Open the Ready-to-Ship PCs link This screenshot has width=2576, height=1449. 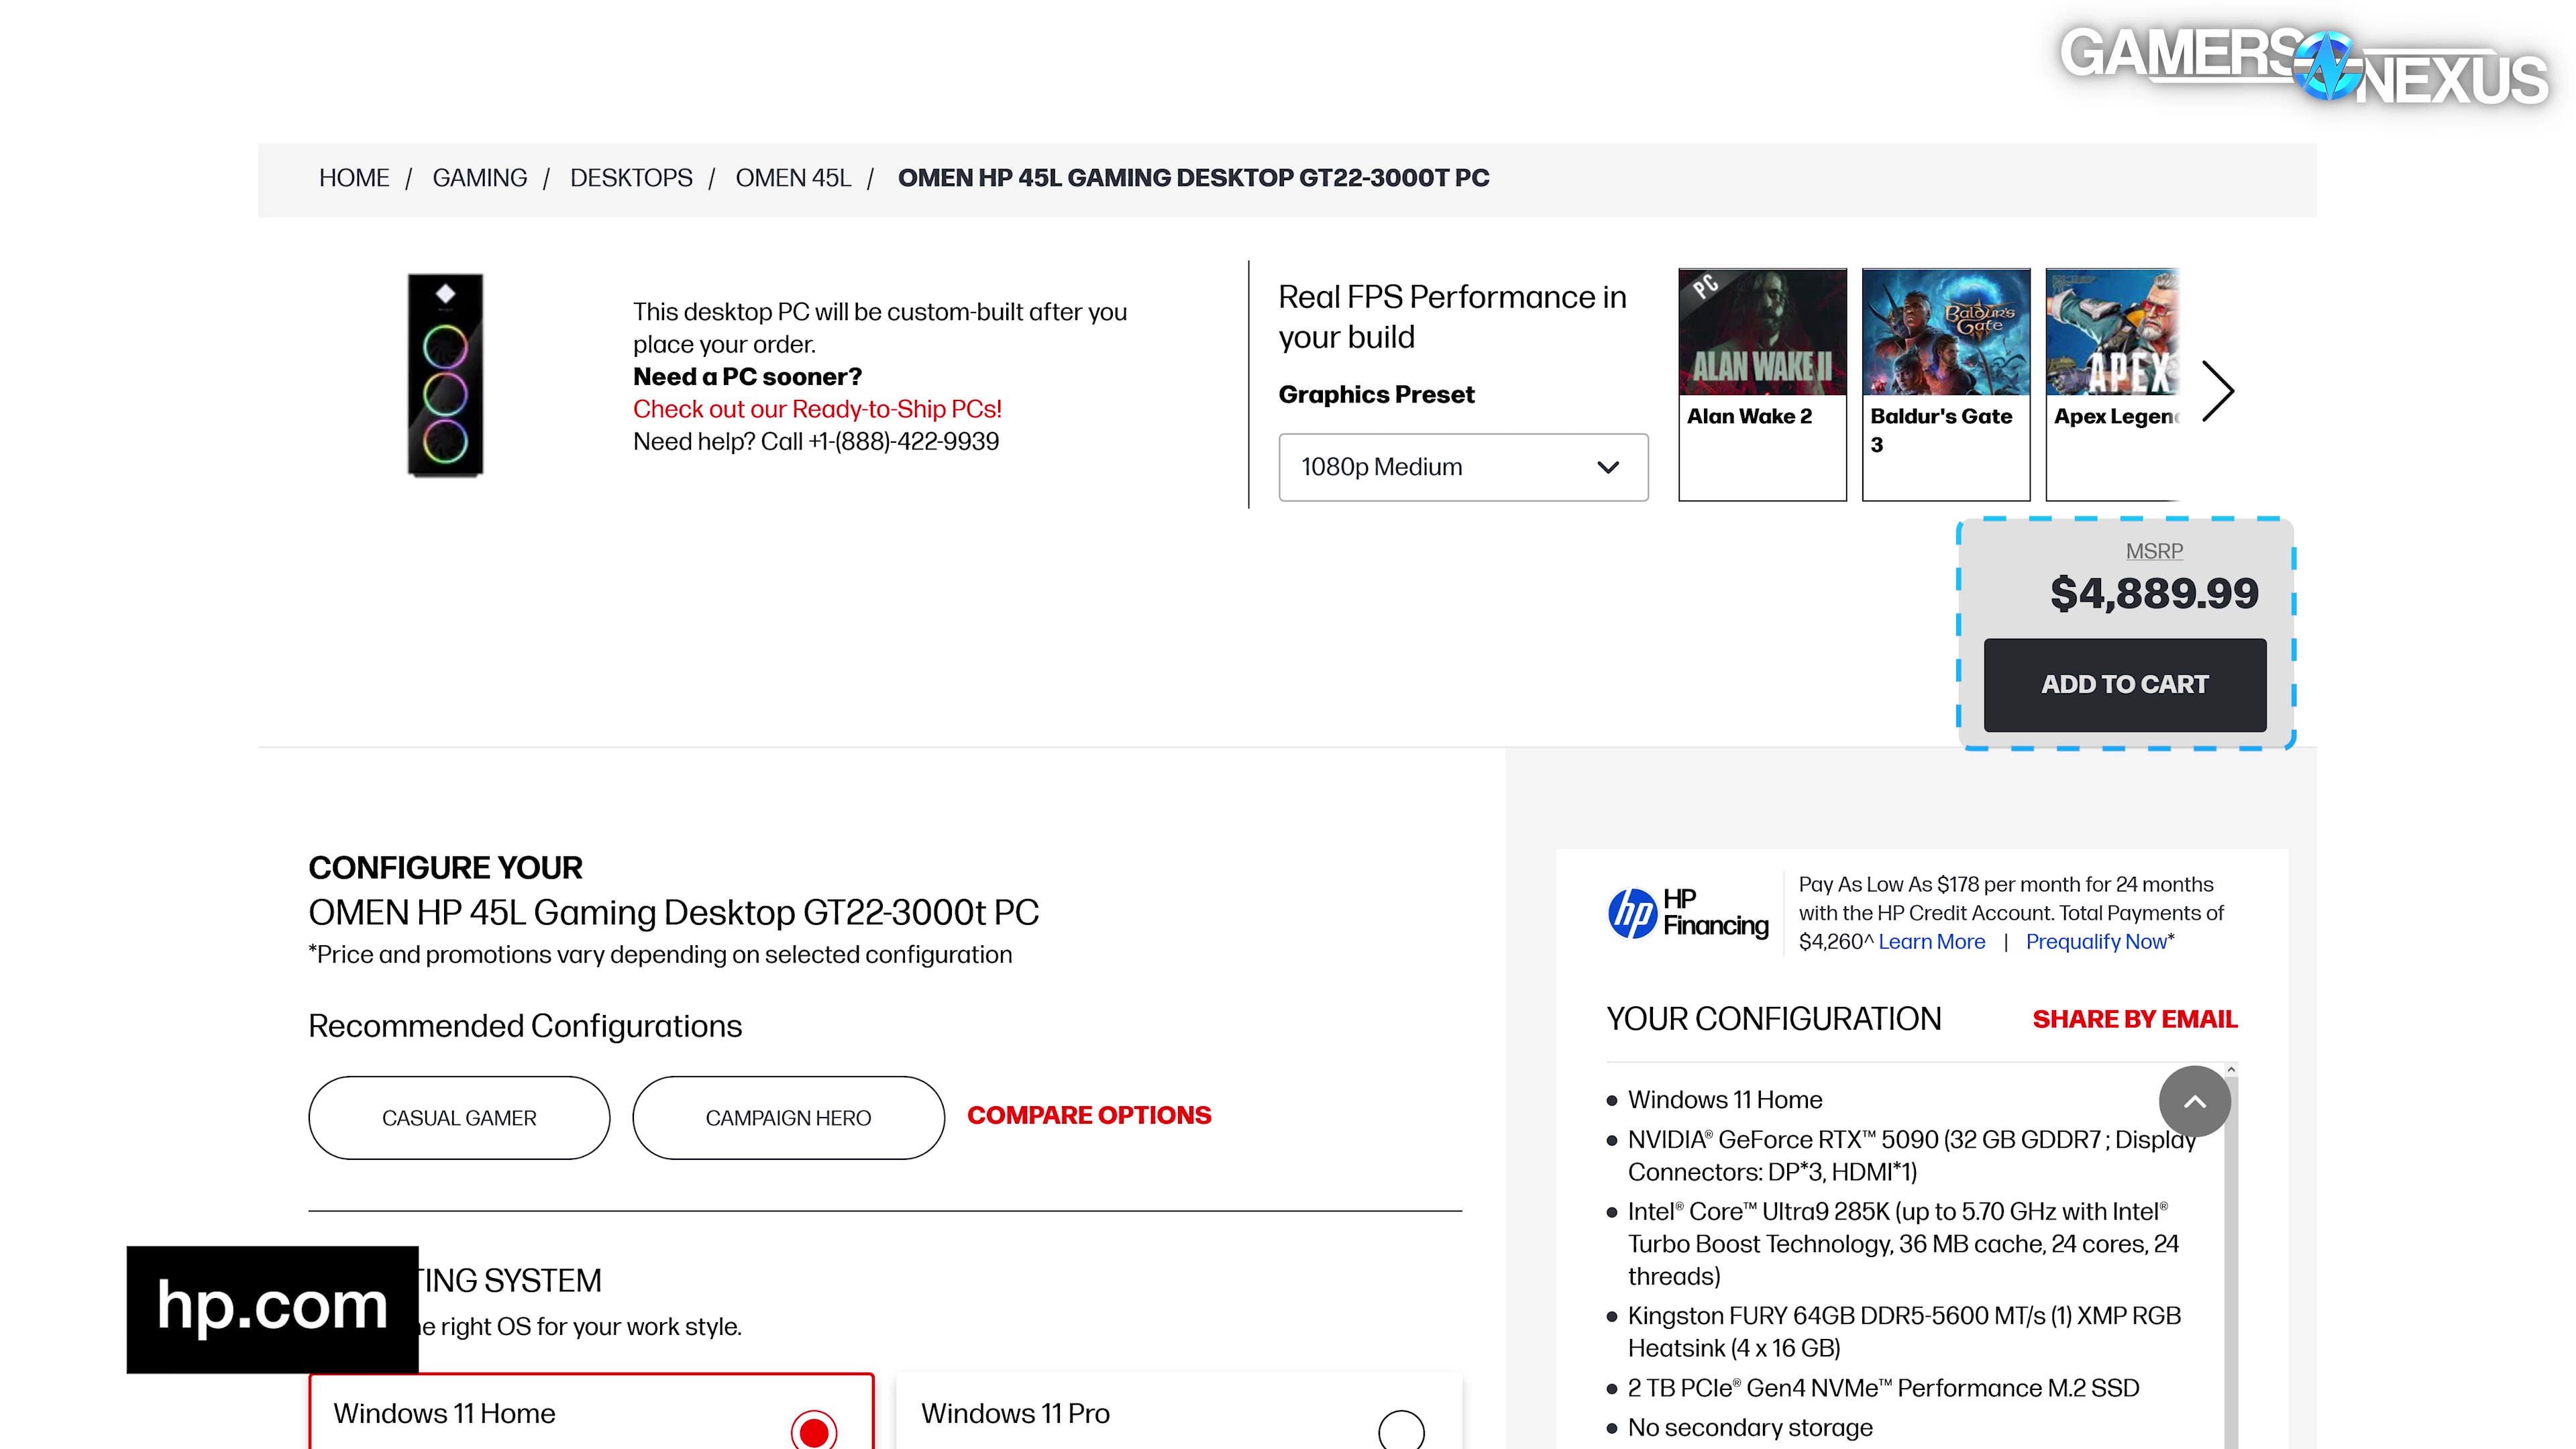817,409
